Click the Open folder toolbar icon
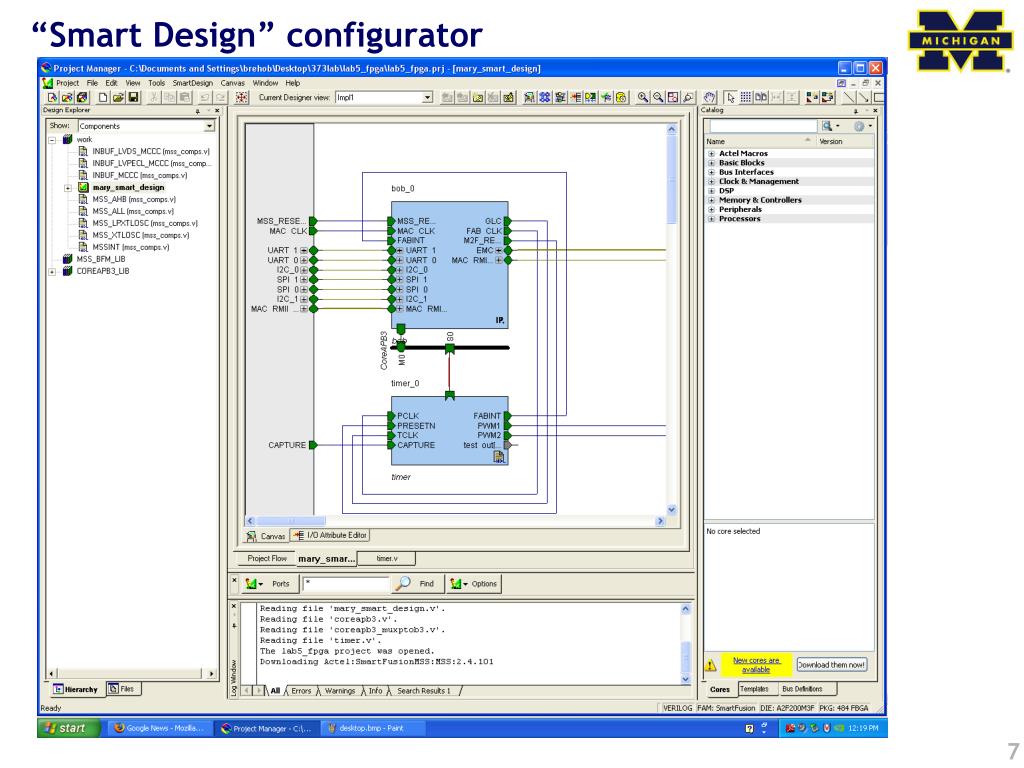This screenshot has height=768, width=1024. 118,97
